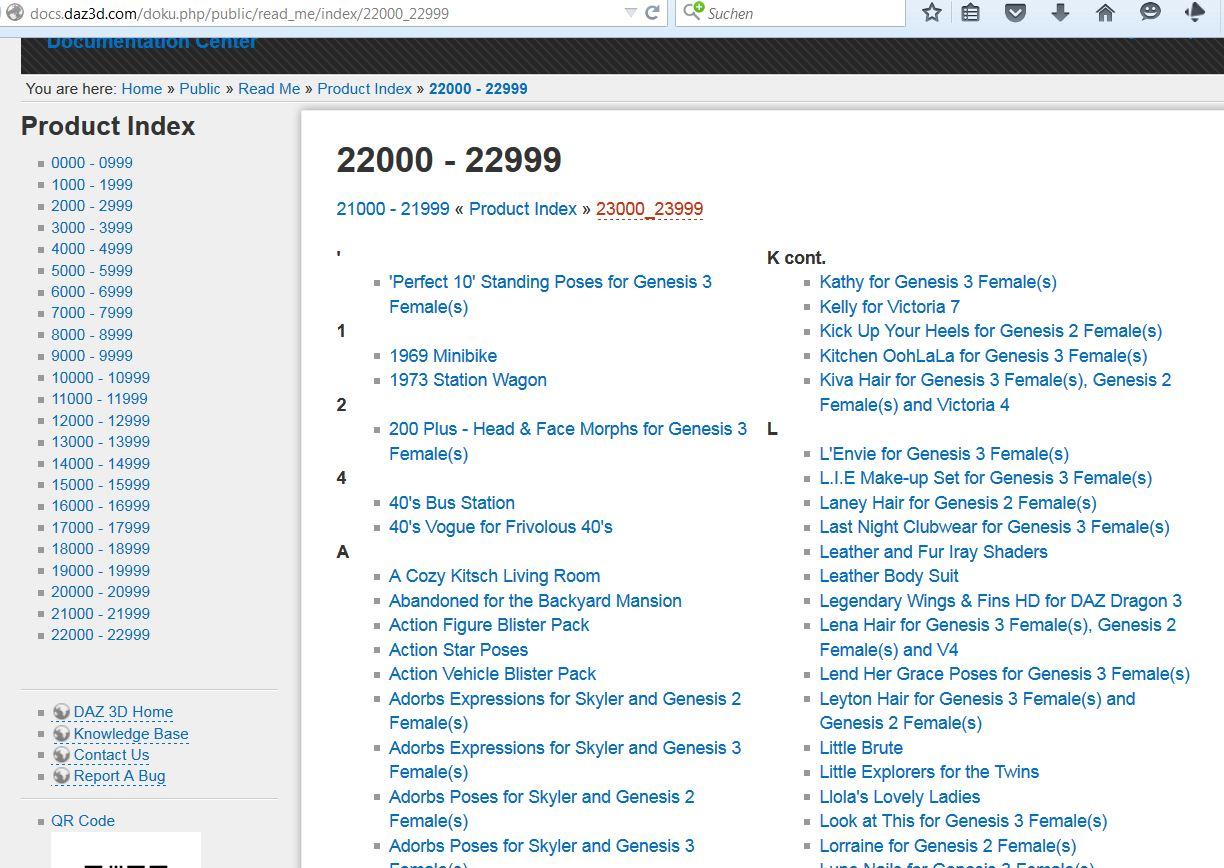Open 1969 Minibike product link

[x=443, y=356]
